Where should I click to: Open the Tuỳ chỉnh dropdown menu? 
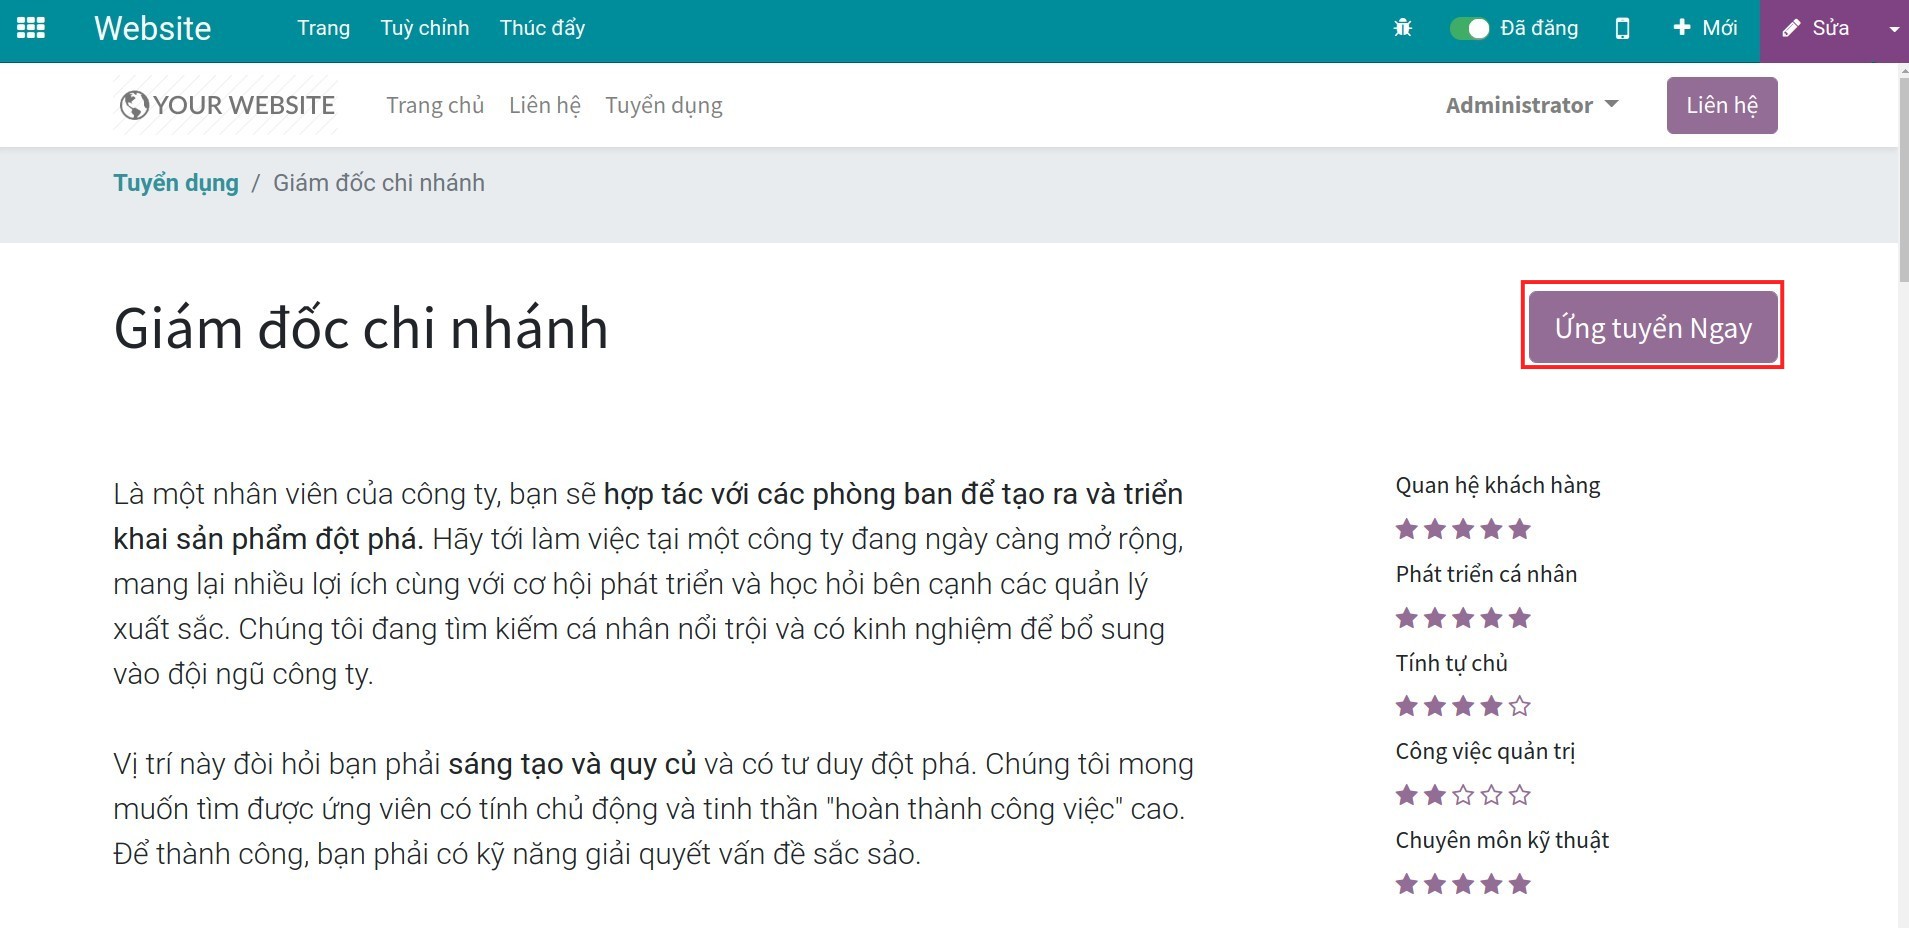point(424,28)
